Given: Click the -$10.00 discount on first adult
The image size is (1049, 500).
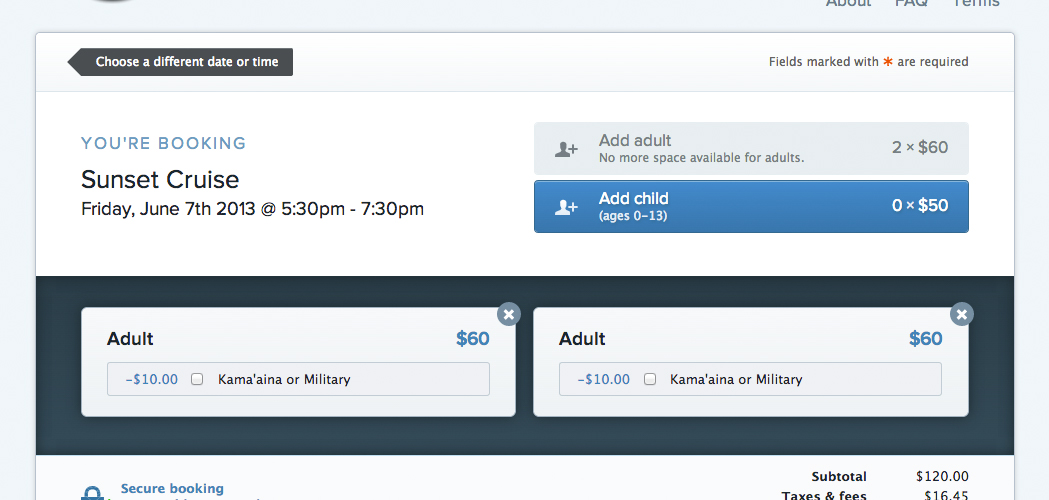Looking at the screenshot, I should point(152,380).
